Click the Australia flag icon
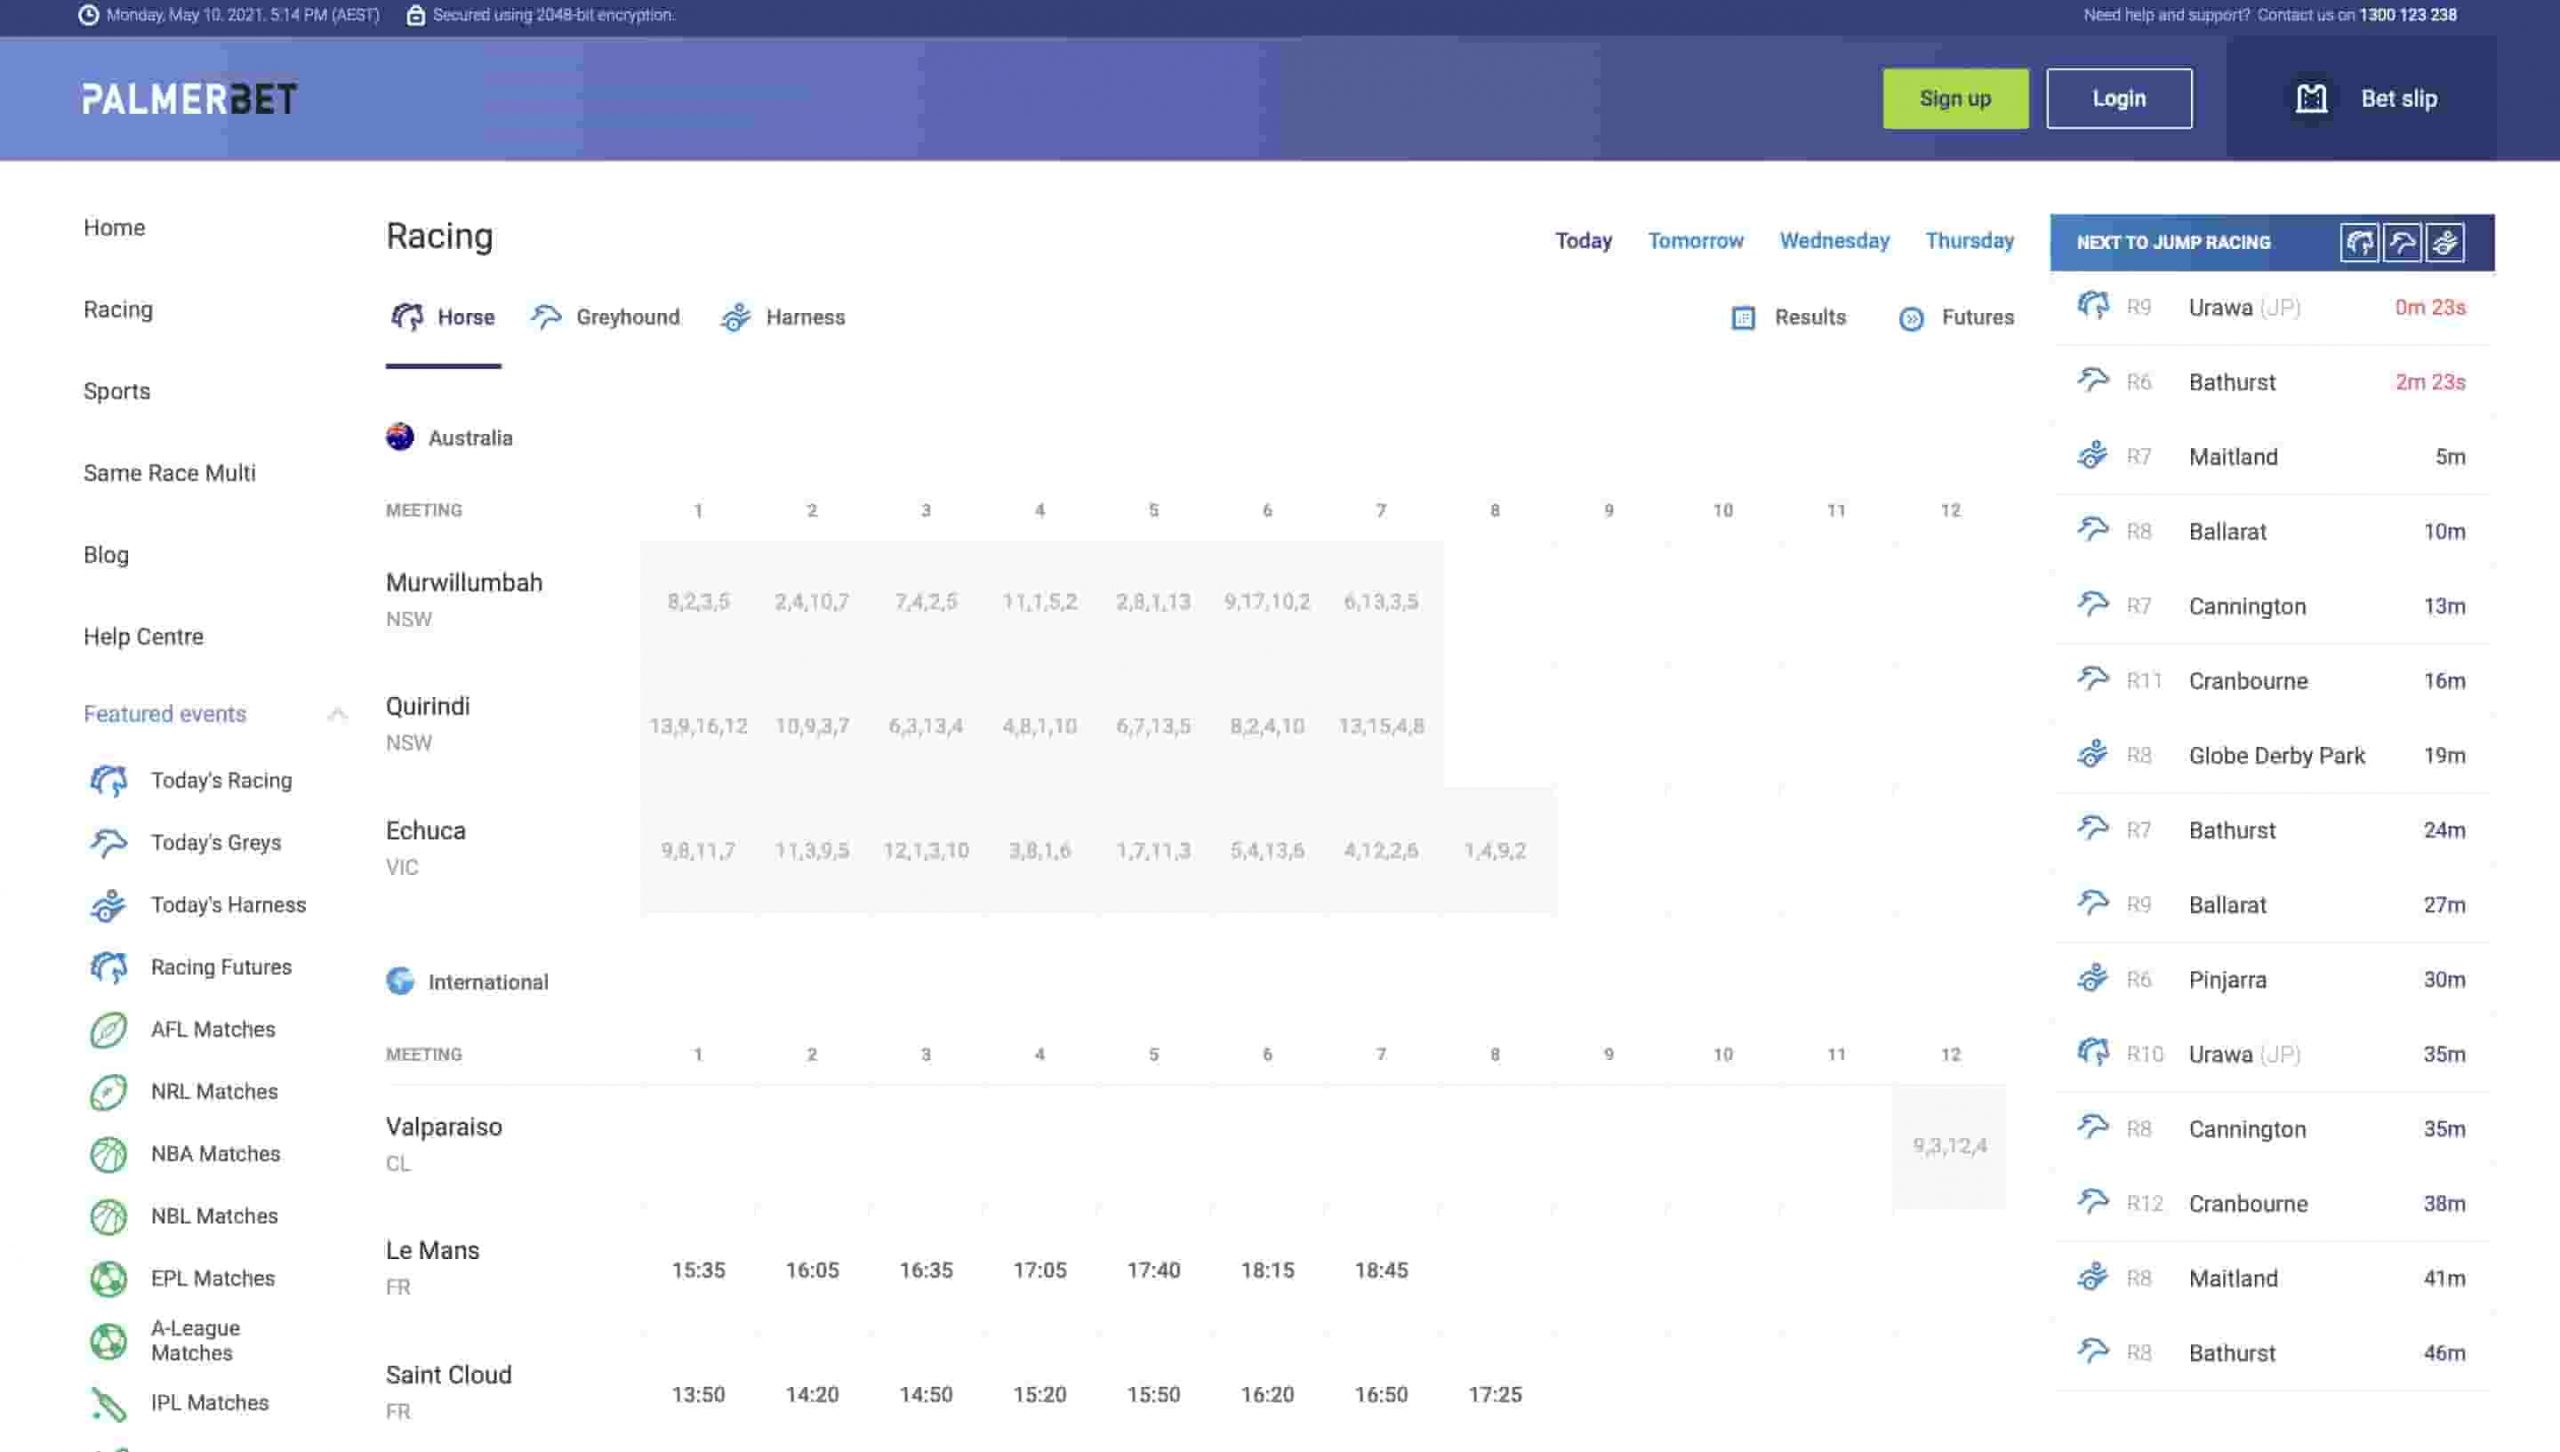The height and width of the screenshot is (1452, 2560). coord(400,437)
